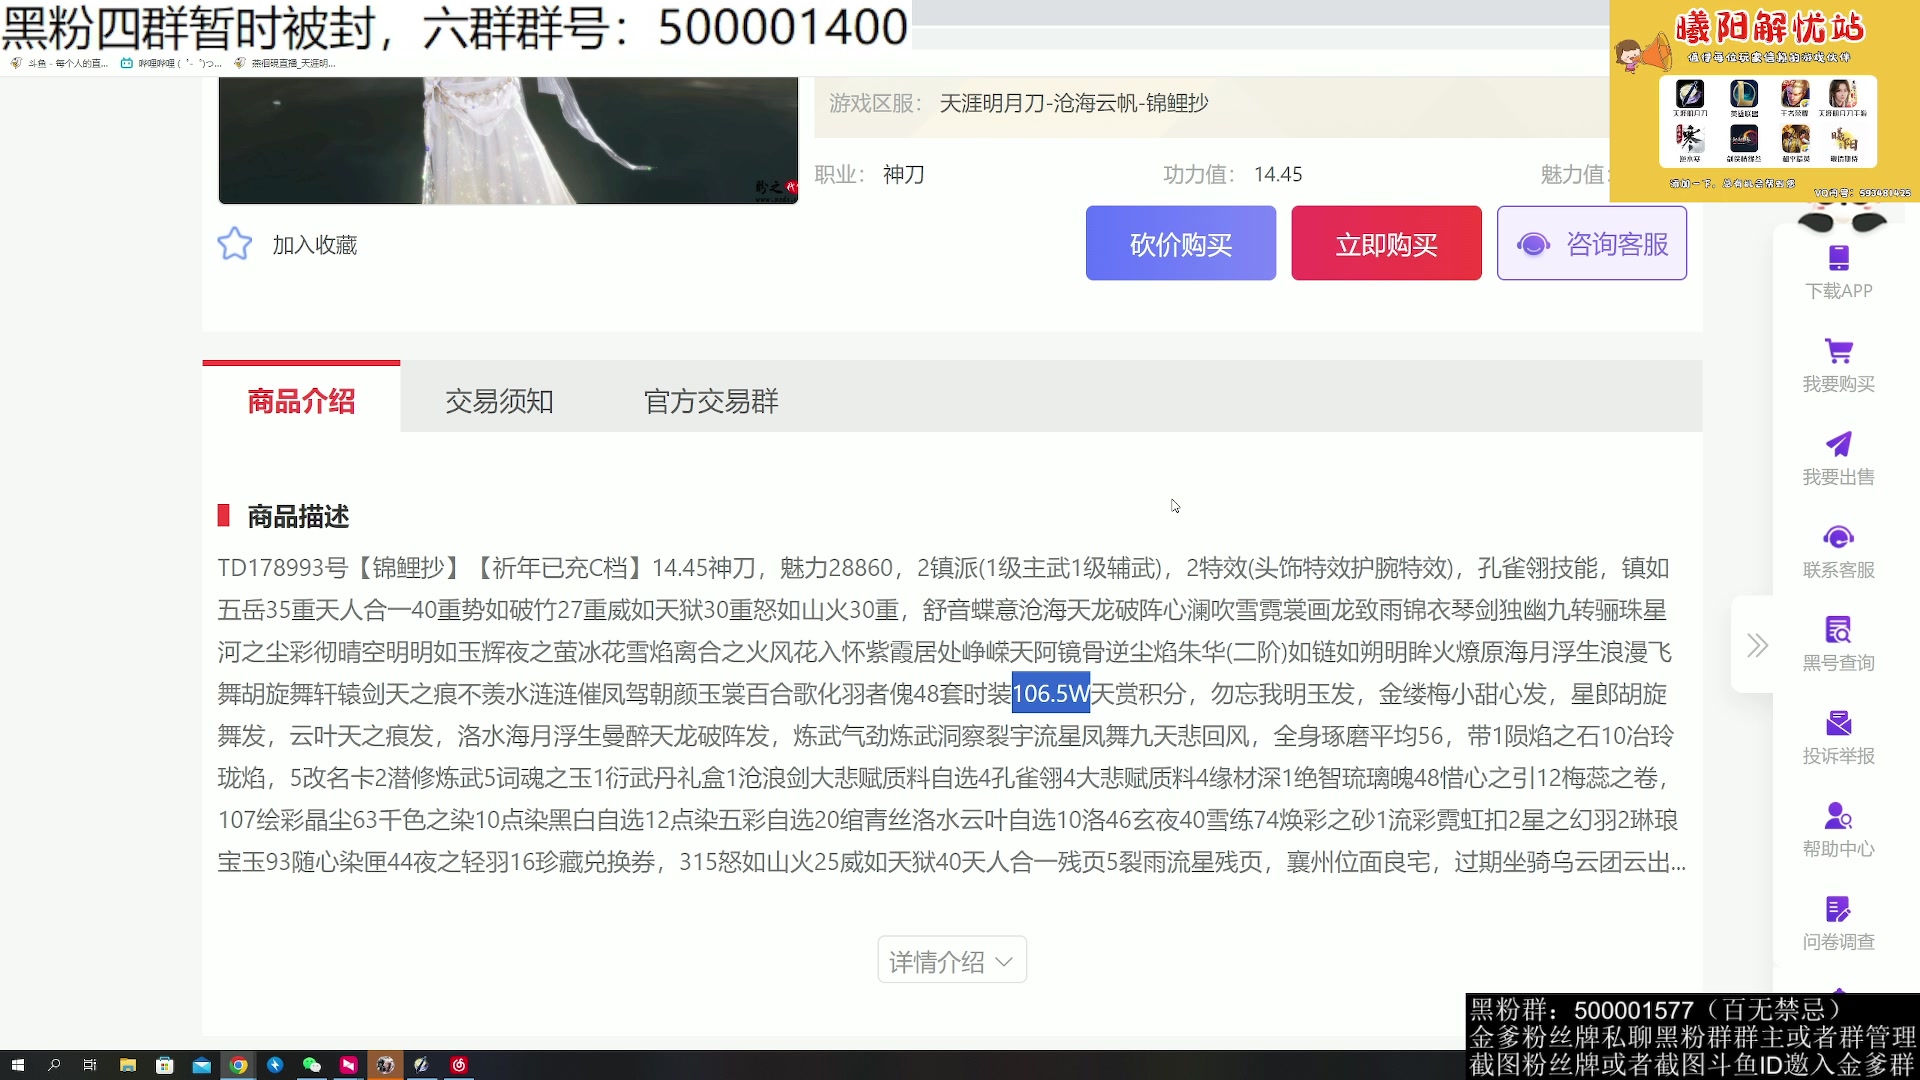Screen dimensions: 1920x1080
Task: Click the 立即购买 buy now button
Action: tap(1386, 243)
